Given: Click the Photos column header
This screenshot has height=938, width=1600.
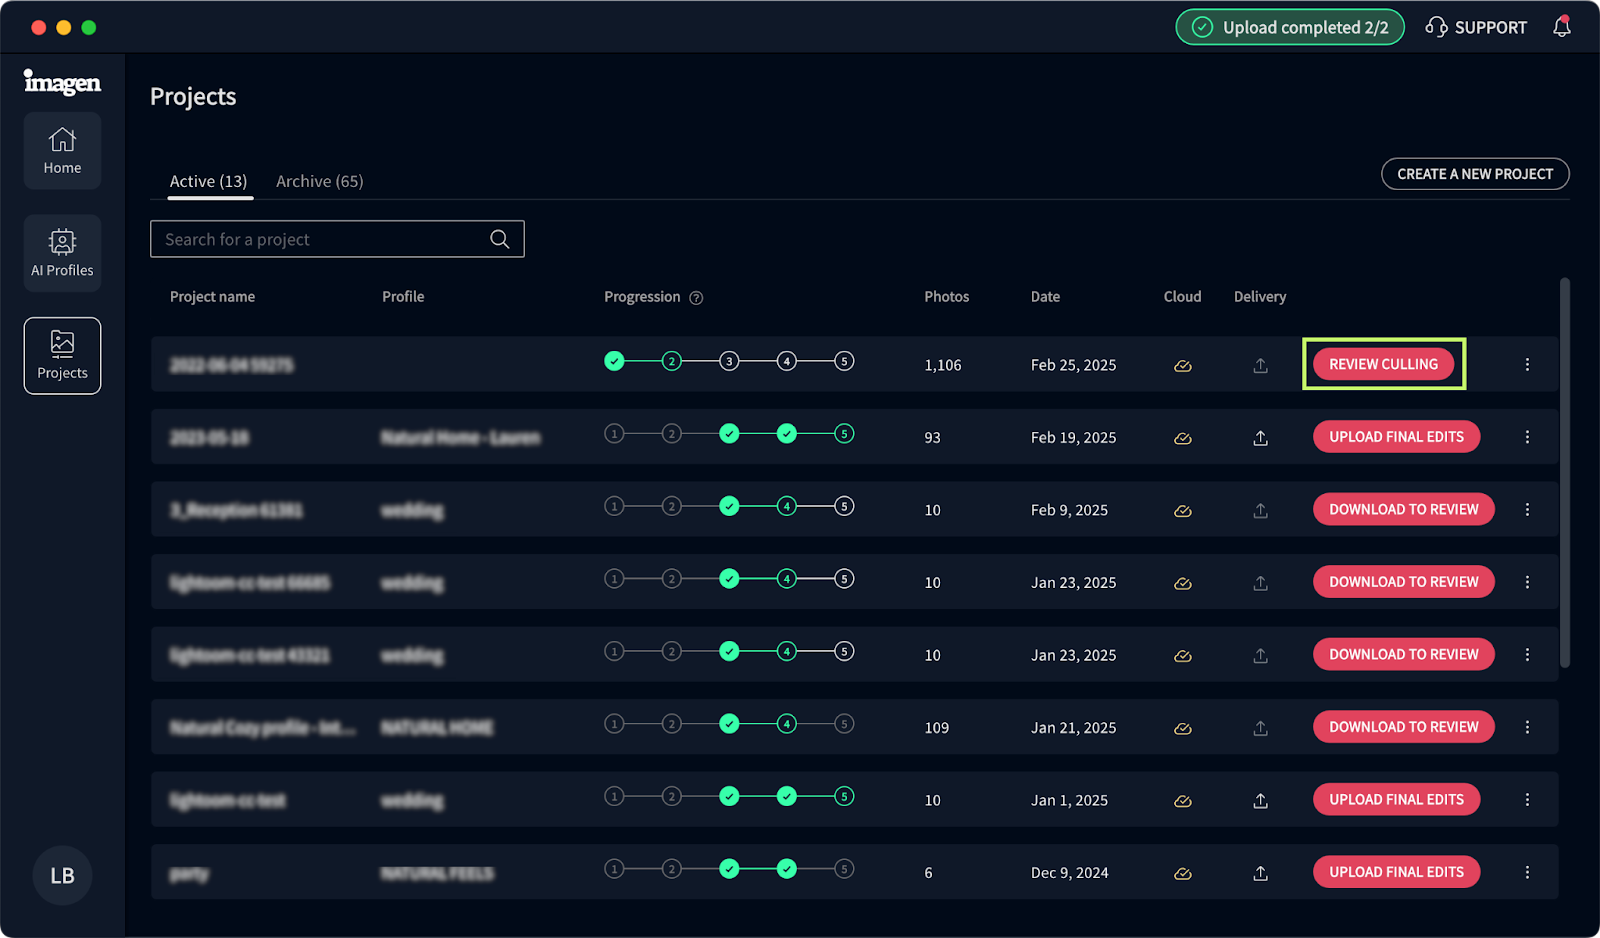Looking at the screenshot, I should [946, 297].
